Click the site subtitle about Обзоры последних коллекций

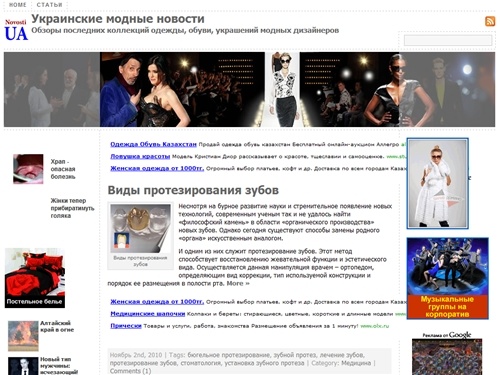(185, 30)
